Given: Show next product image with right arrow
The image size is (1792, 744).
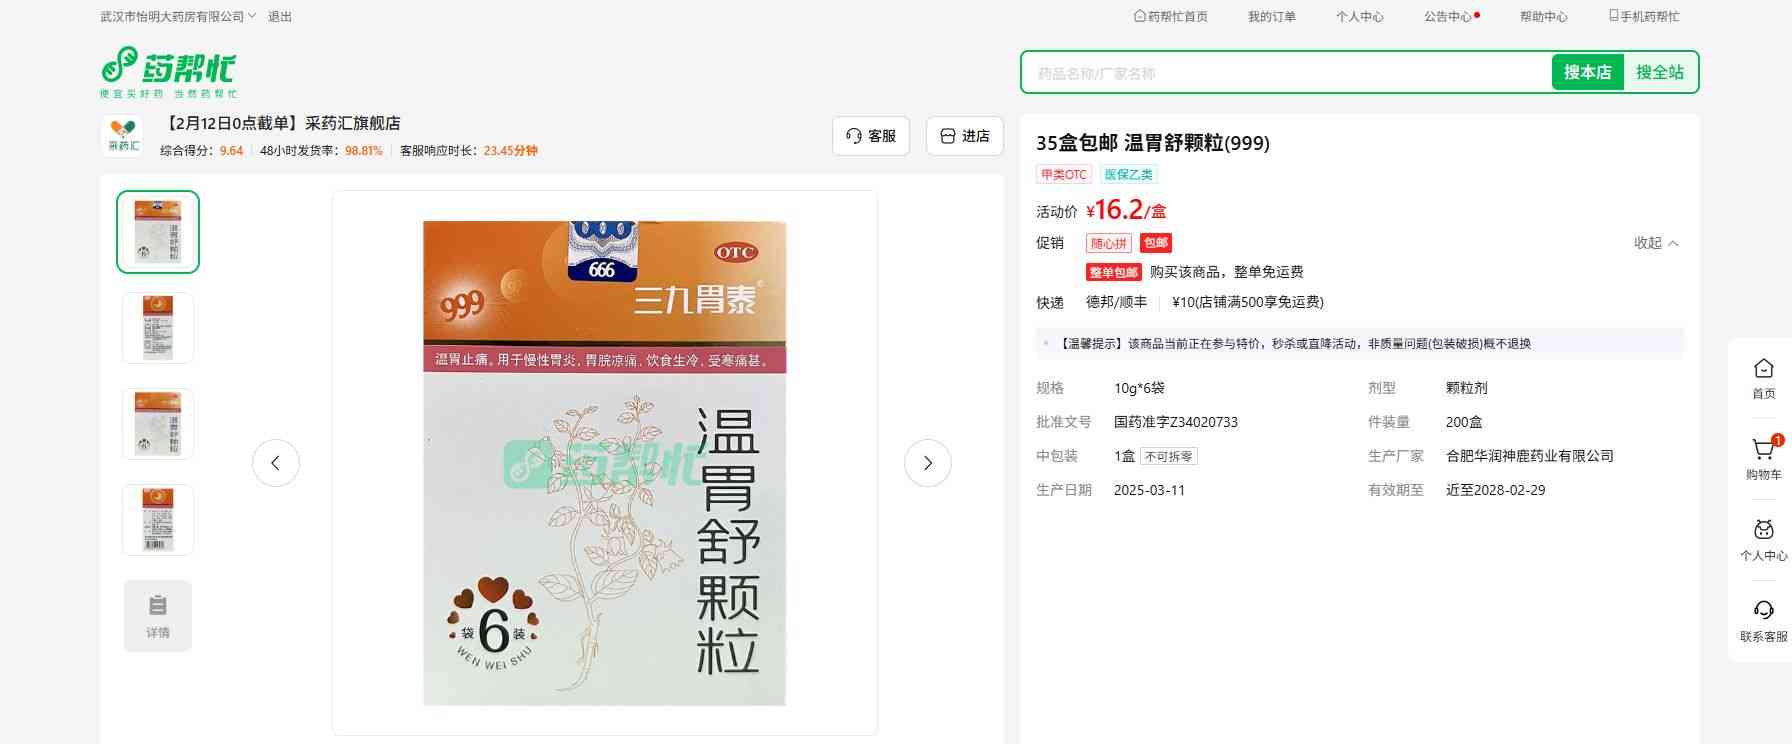Looking at the screenshot, I should (927, 463).
